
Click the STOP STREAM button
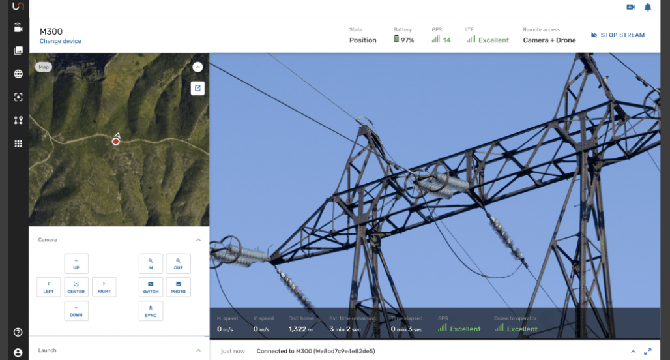618,35
